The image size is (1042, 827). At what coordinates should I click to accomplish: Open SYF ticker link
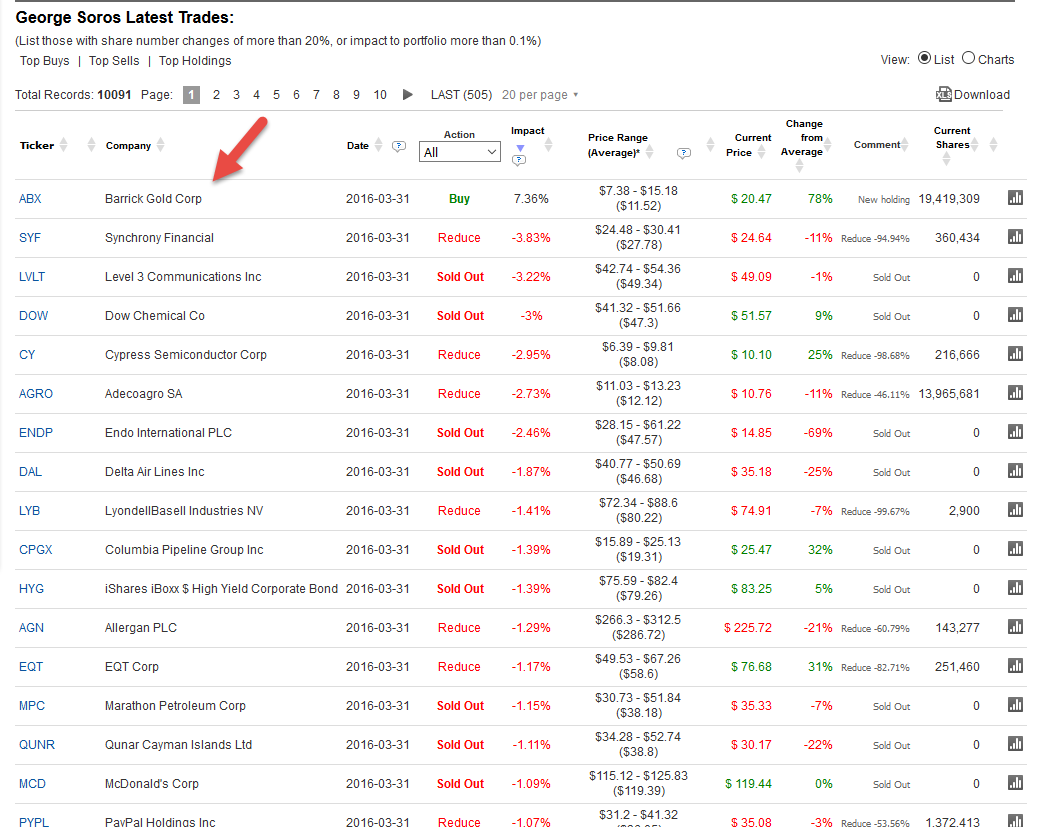[x=29, y=237]
